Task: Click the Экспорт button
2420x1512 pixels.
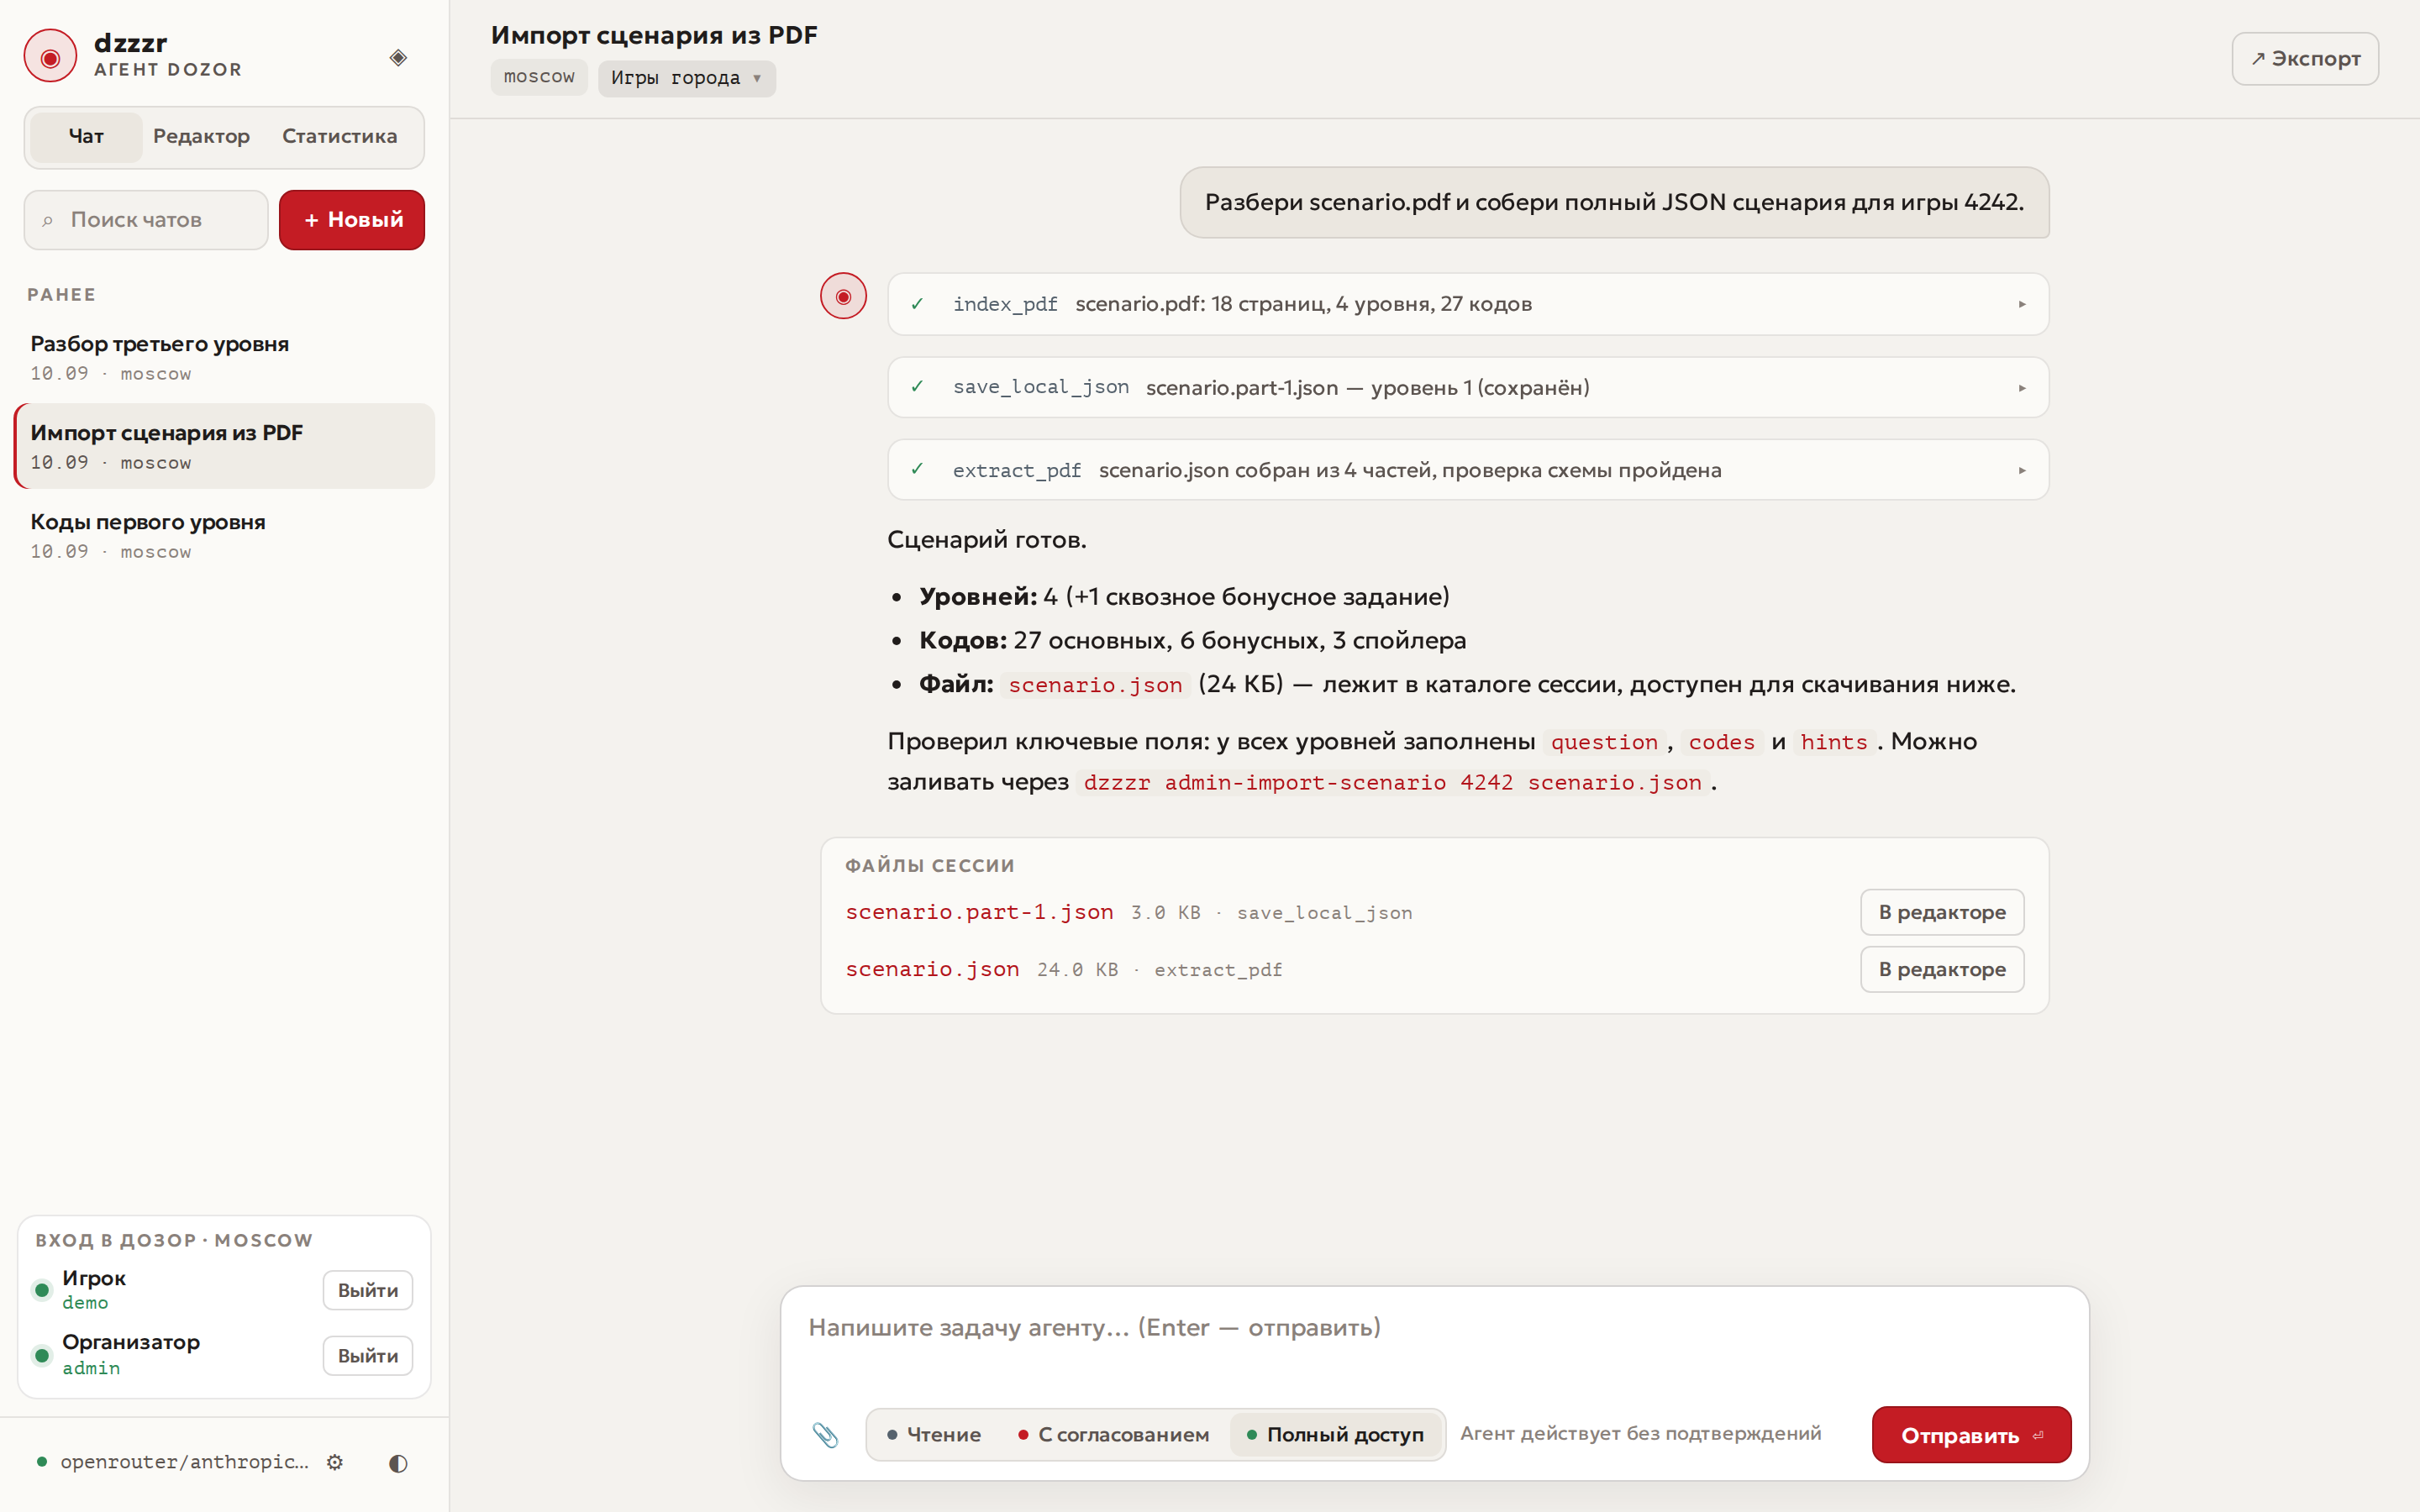Action: coord(2305,59)
